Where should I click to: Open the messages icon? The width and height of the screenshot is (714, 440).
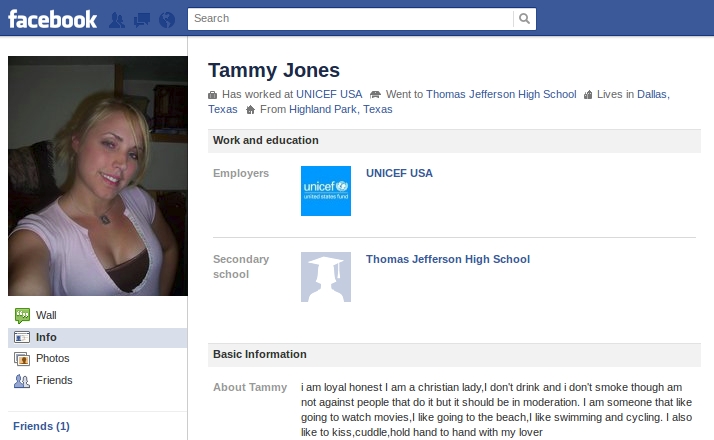point(142,20)
